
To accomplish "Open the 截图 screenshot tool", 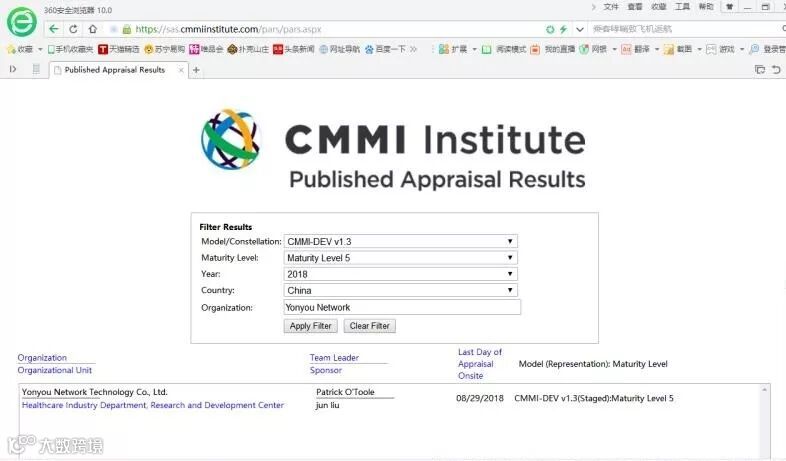I will [678, 49].
